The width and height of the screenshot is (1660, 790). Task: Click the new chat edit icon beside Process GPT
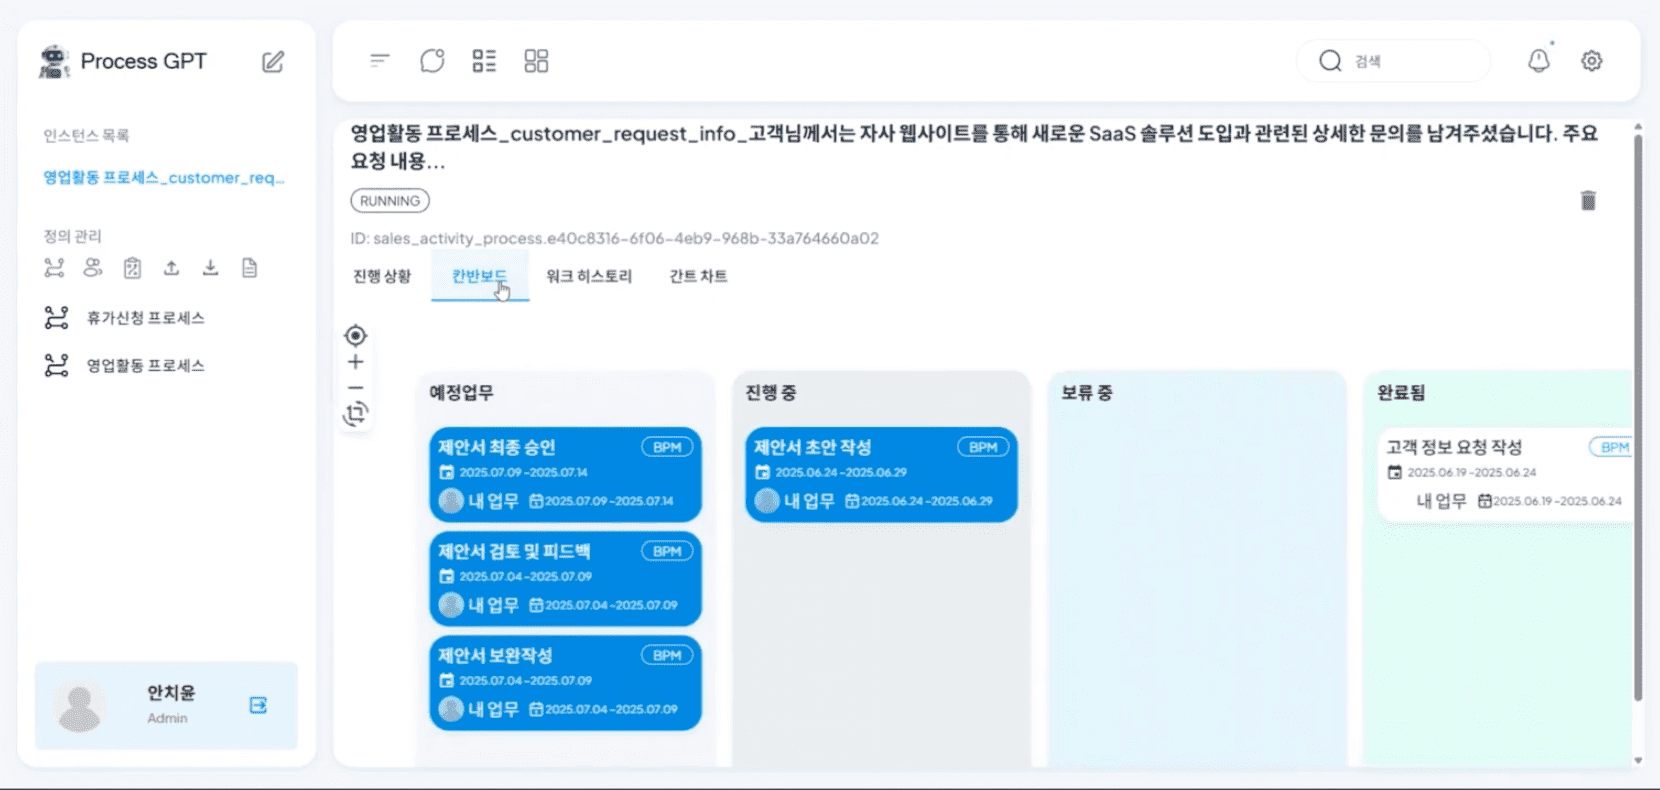point(273,62)
